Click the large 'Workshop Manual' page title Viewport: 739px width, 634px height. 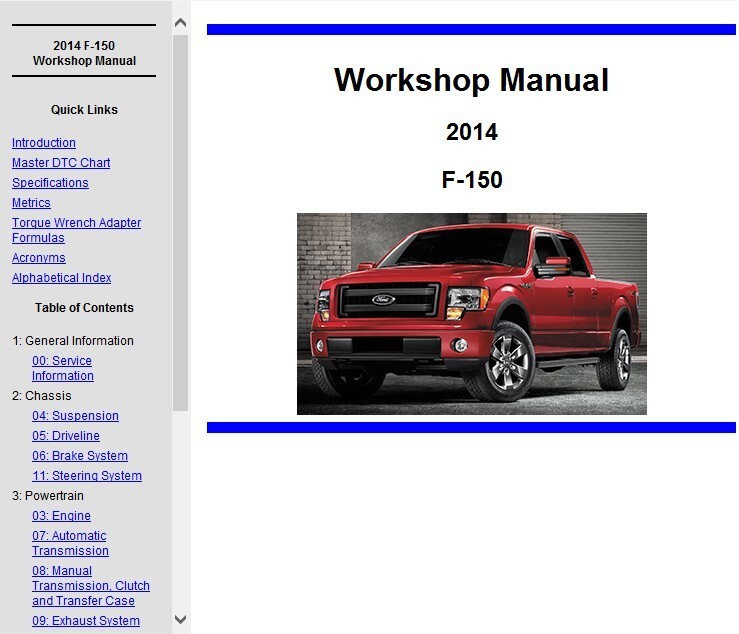pos(472,80)
